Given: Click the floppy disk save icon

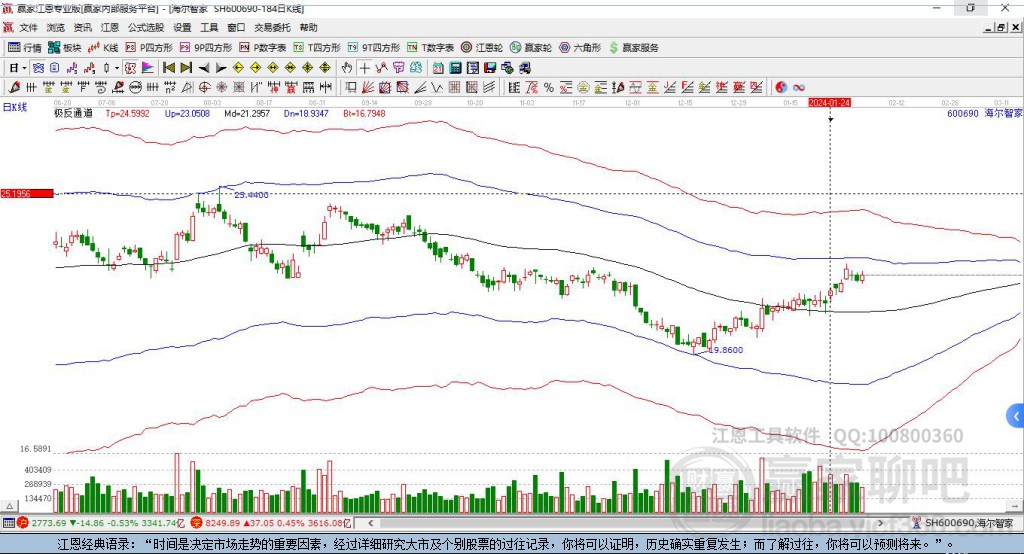Looking at the screenshot, I should 490,68.
